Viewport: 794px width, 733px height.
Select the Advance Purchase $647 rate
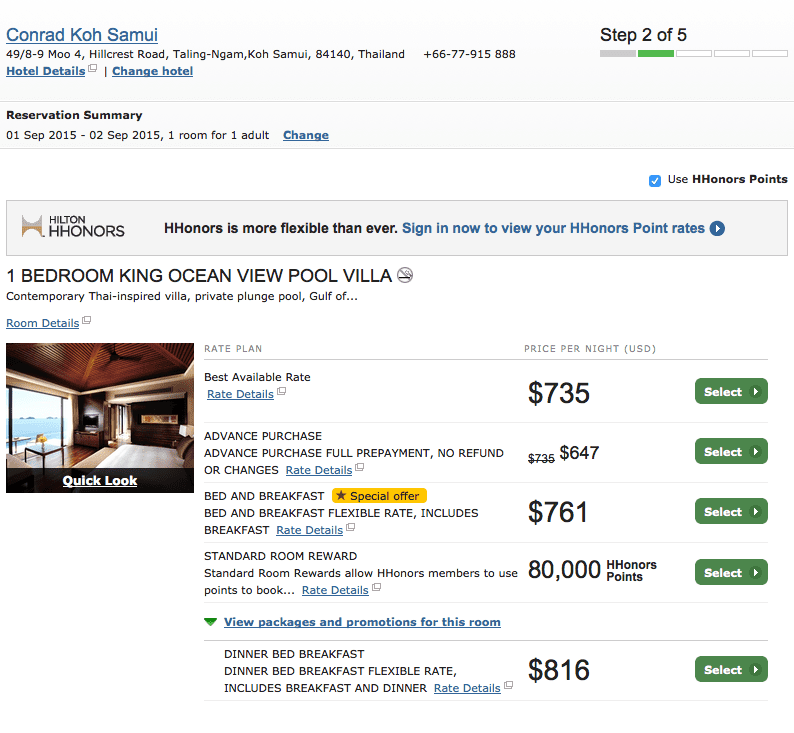(x=731, y=451)
